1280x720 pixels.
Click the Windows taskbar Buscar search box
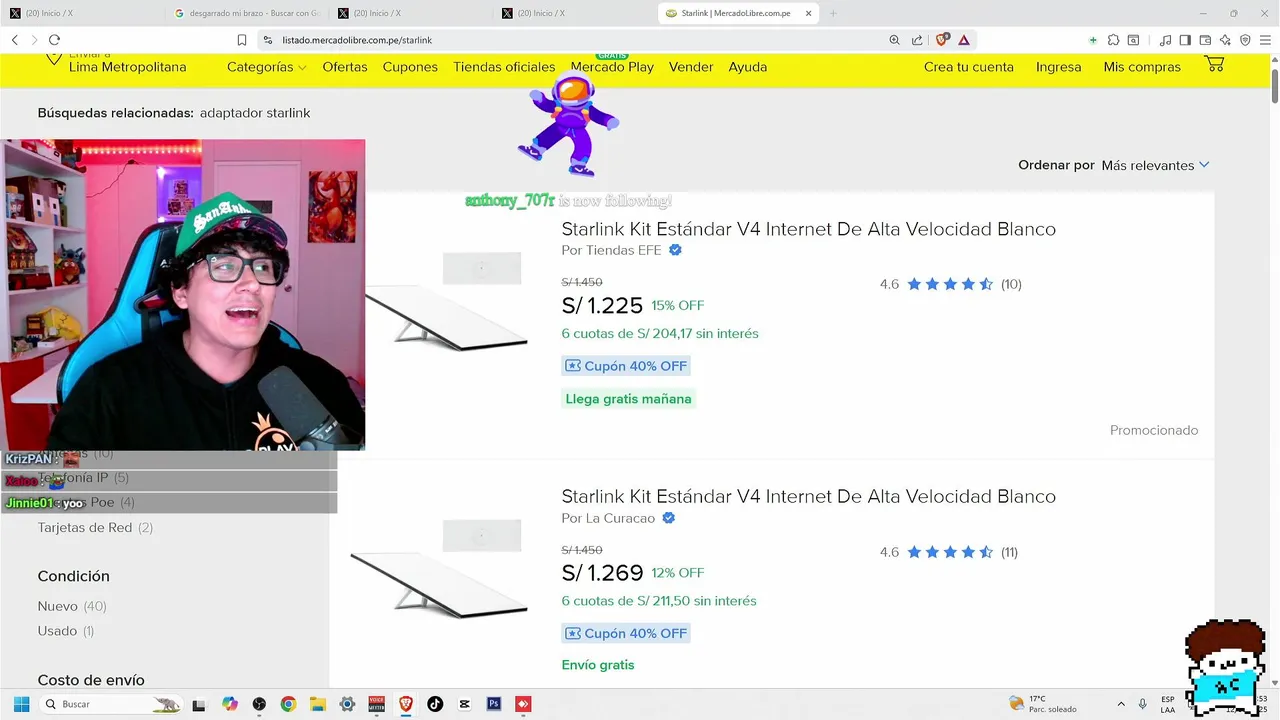pyautogui.click(x=112, y=704)
